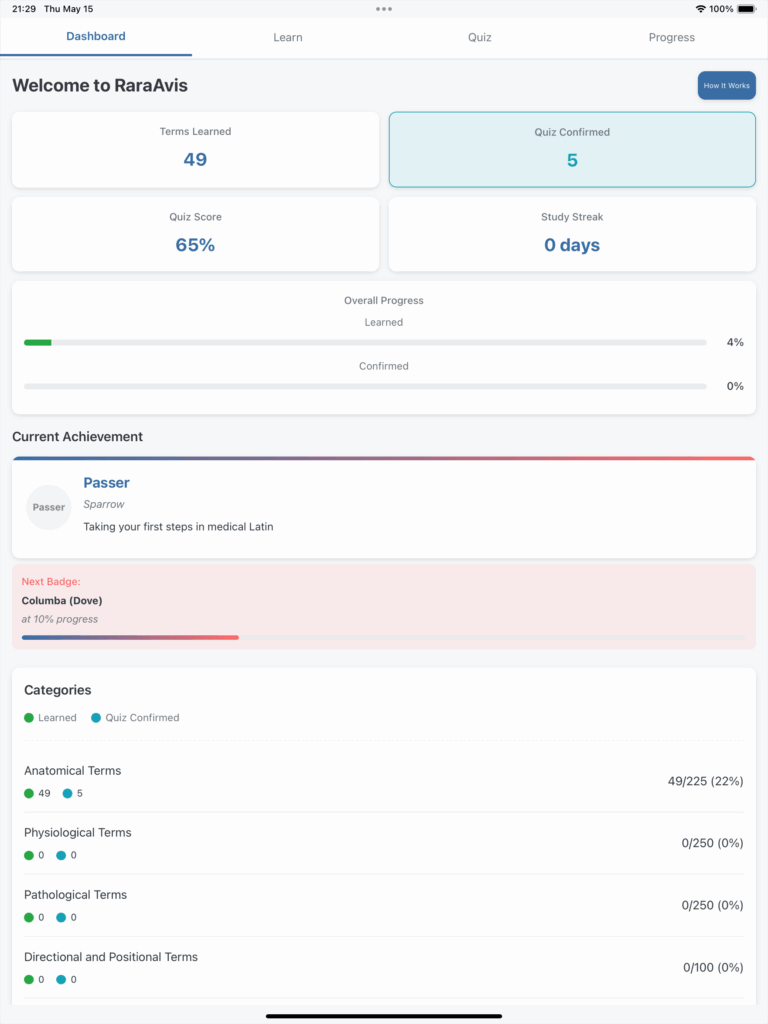This screenshot has width=768, height=1024.
Task: Tap the round Passer badge icon
Action: (x=48, y=507)
